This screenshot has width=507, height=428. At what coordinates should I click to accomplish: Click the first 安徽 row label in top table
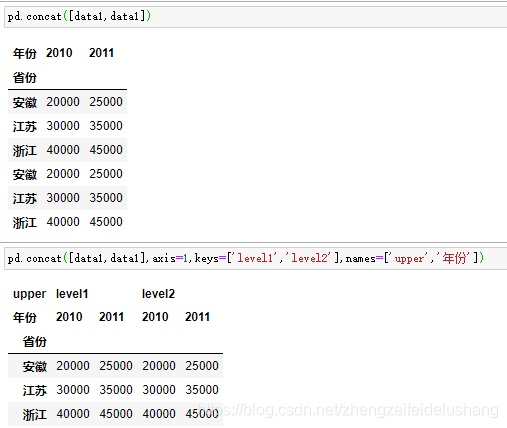coord(25,102)
